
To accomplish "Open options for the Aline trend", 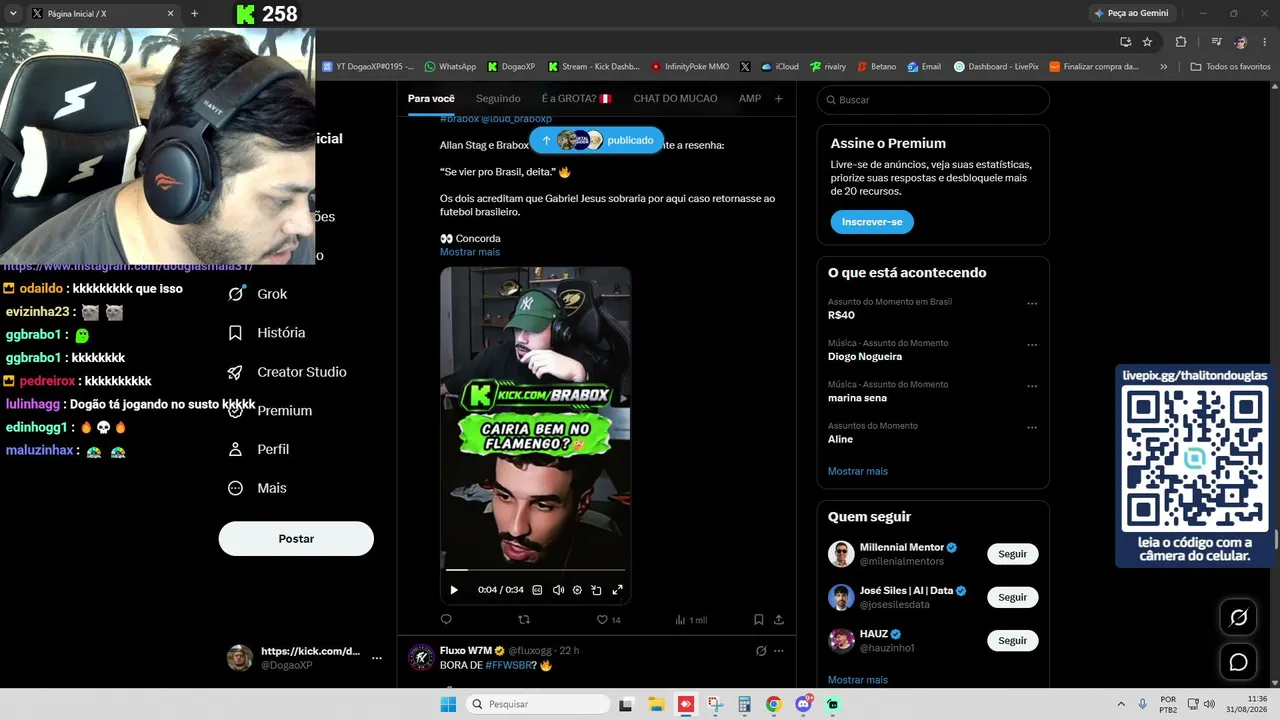I will [x=1032, y=428].
